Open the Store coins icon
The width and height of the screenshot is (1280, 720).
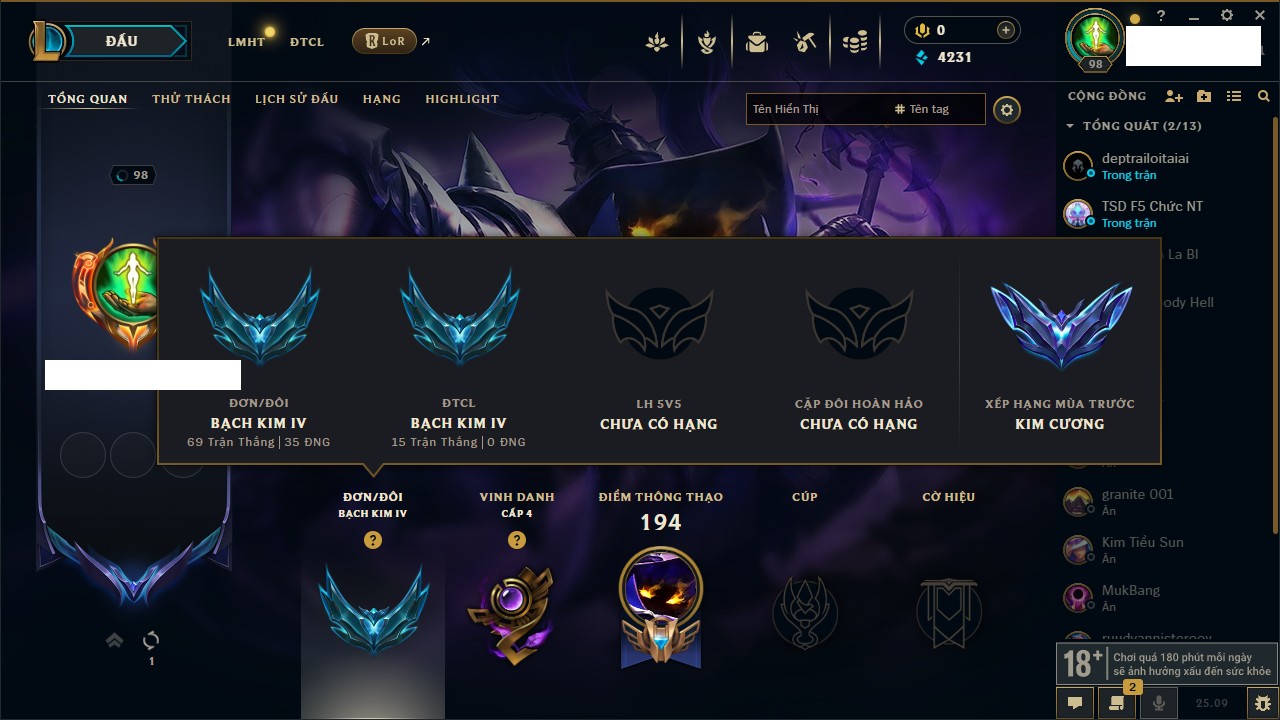855,42
